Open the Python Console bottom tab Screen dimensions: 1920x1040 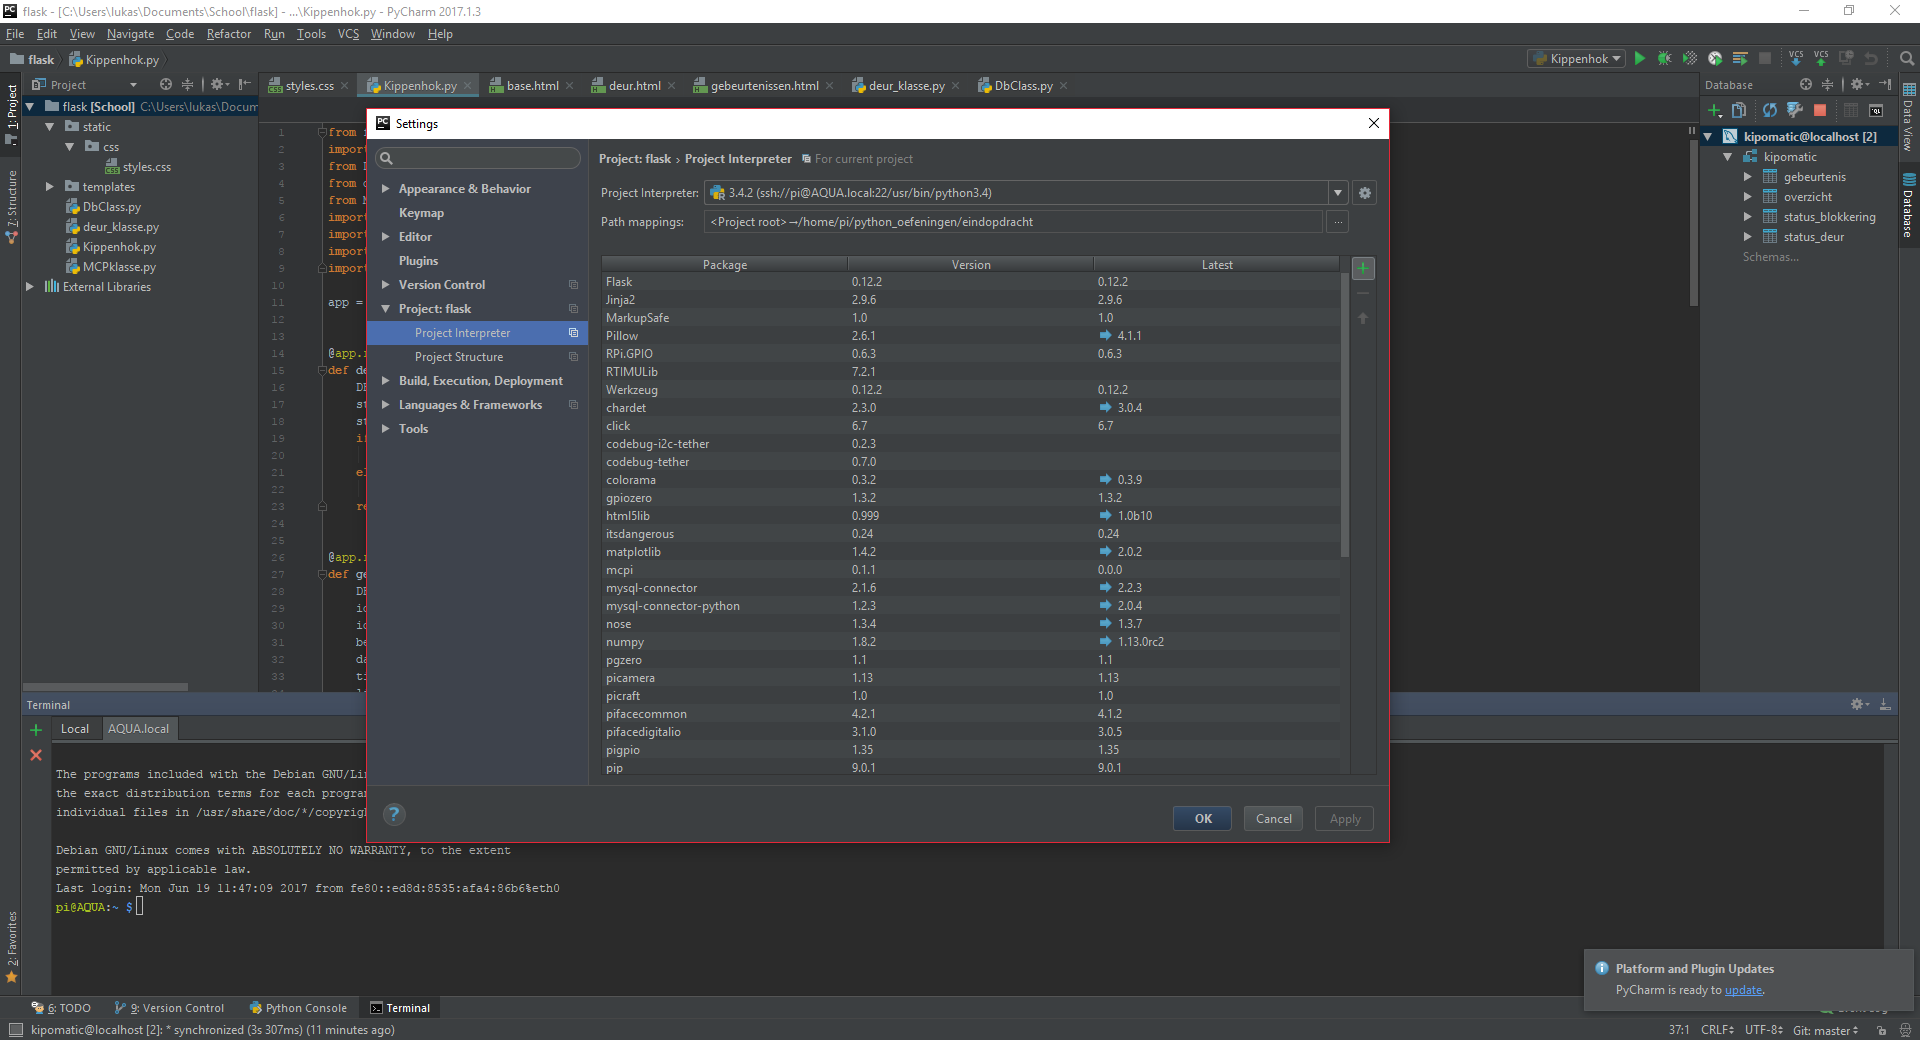(x=298, y=1008)
